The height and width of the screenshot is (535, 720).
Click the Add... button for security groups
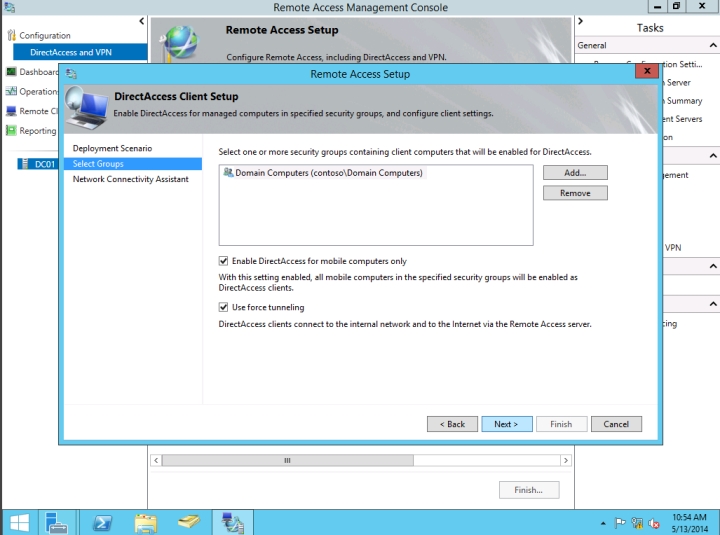tap(575, 173)
